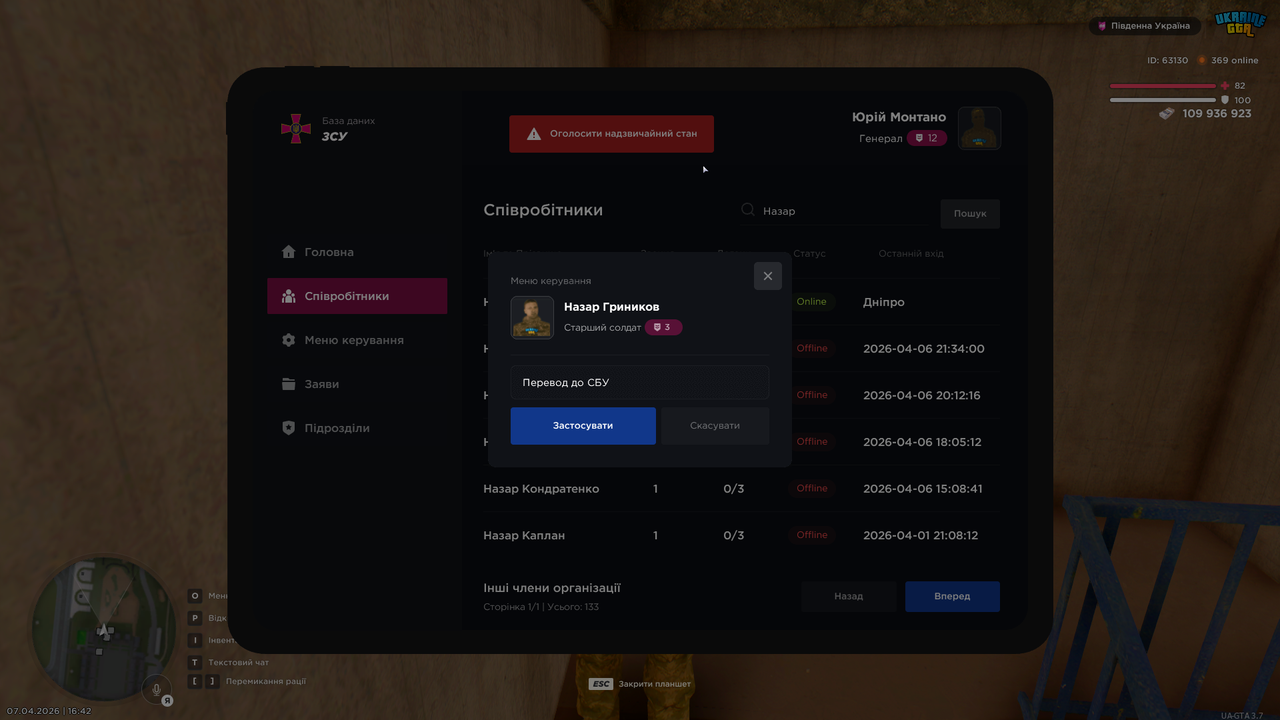The image size is (1280, 720).
Task: Click the rank badge 3 in dialog
Action: coord(664,327)
